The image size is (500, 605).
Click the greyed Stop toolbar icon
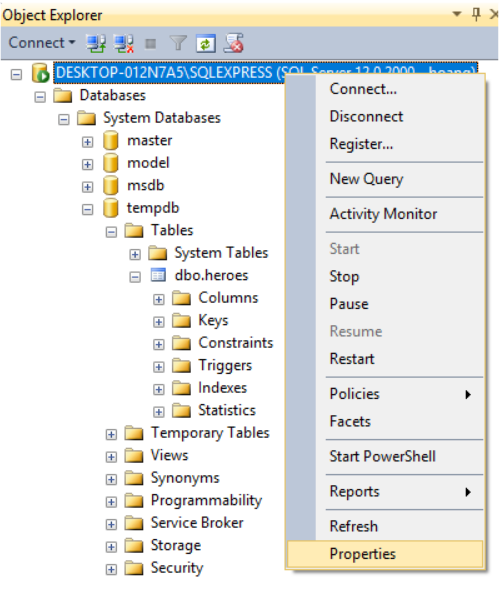150,44
